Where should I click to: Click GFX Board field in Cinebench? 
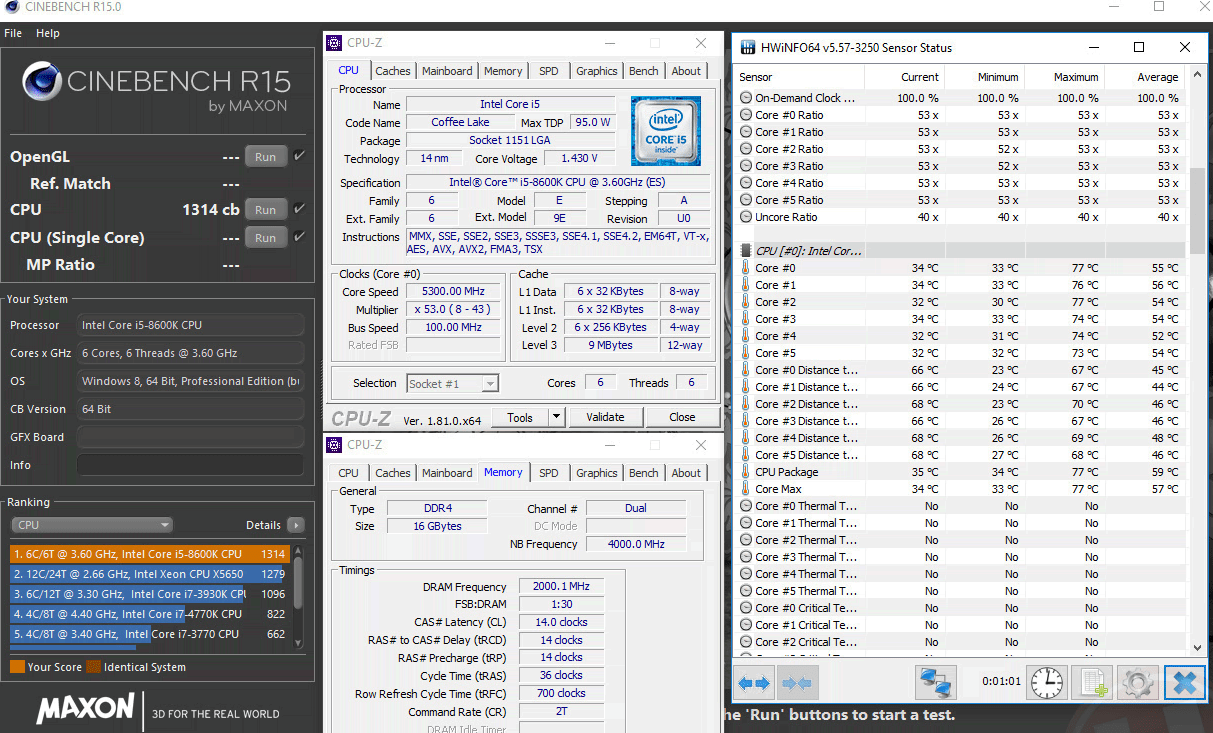point(190,437)
